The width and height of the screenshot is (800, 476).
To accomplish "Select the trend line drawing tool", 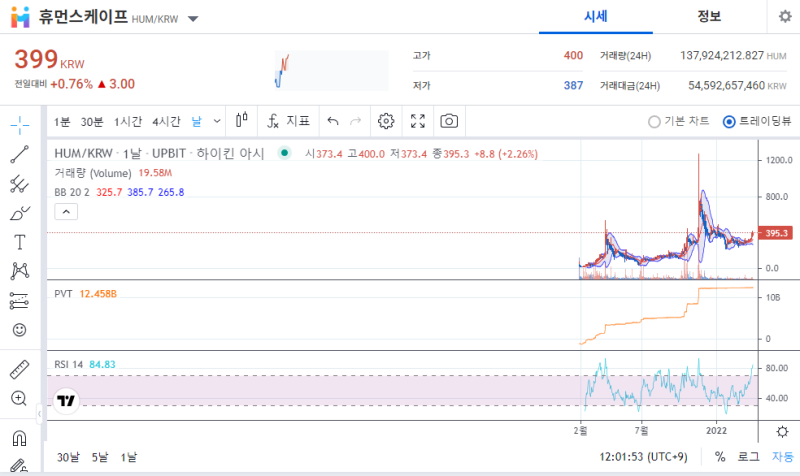I will pyautogui.click(x=20, y=154).
